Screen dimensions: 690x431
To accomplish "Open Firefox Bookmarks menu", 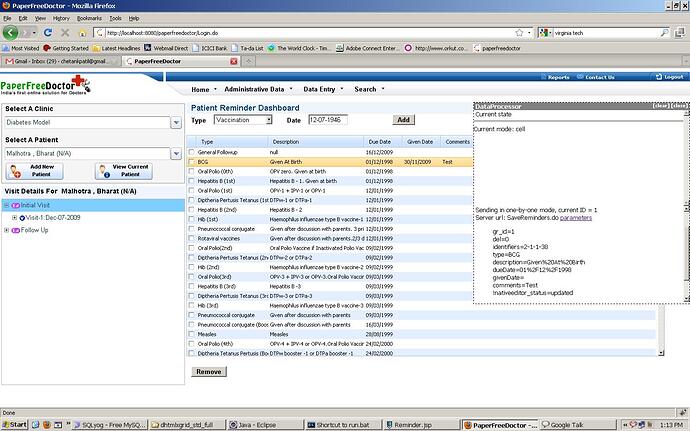I will pos(89,18).
